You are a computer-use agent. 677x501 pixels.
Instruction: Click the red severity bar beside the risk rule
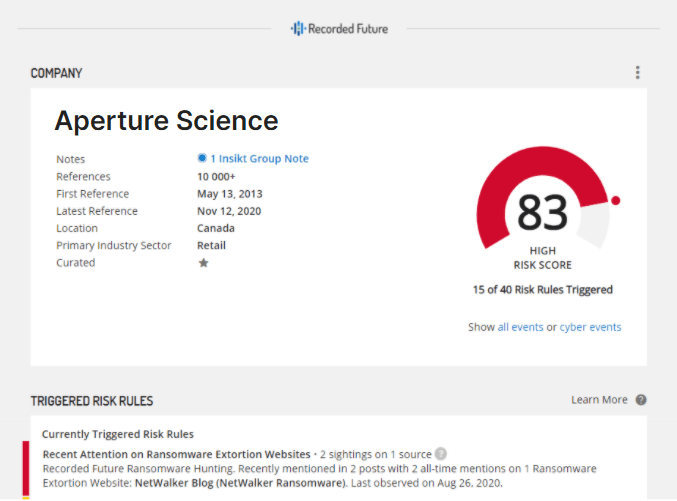click(26, 468)
